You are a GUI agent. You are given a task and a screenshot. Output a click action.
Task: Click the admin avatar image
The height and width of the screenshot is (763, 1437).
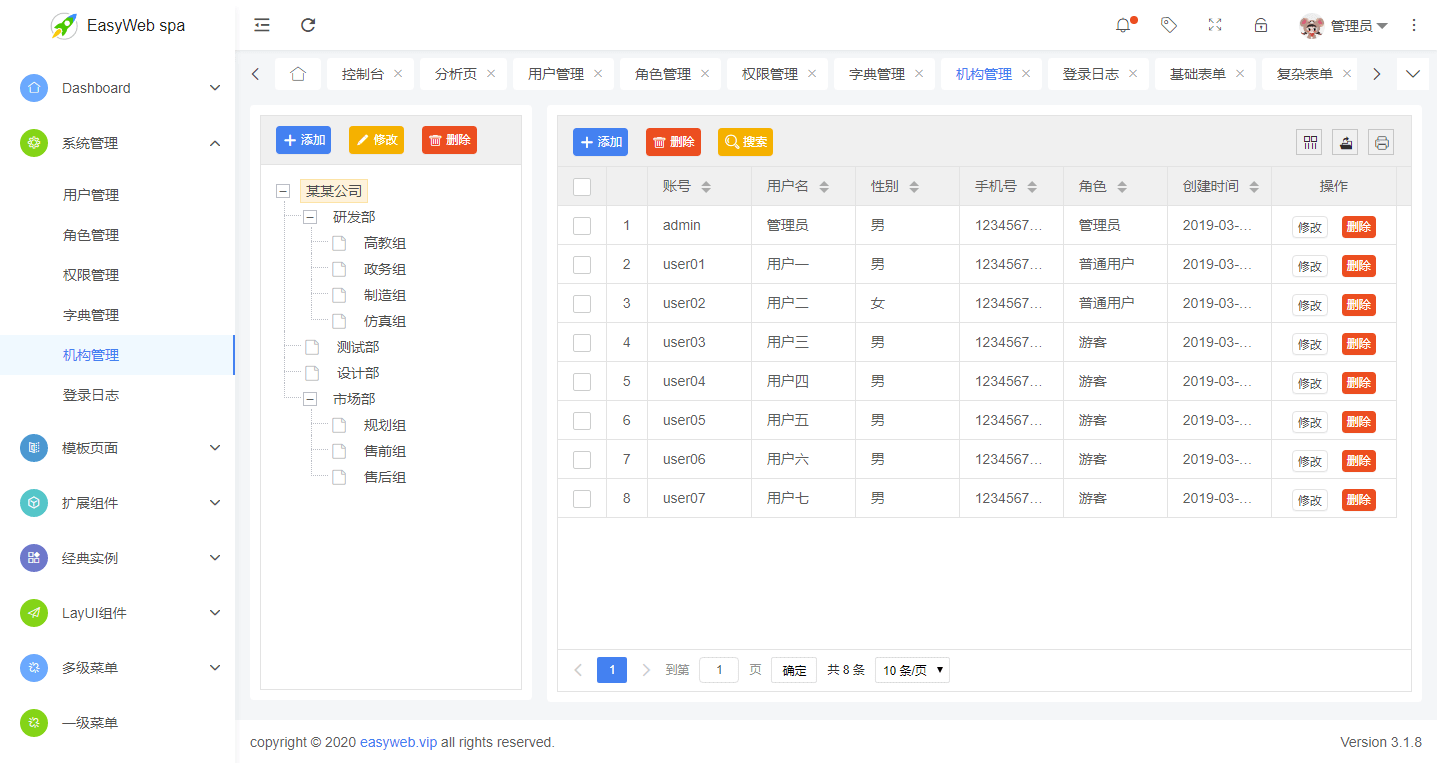tap(1311, 26)
